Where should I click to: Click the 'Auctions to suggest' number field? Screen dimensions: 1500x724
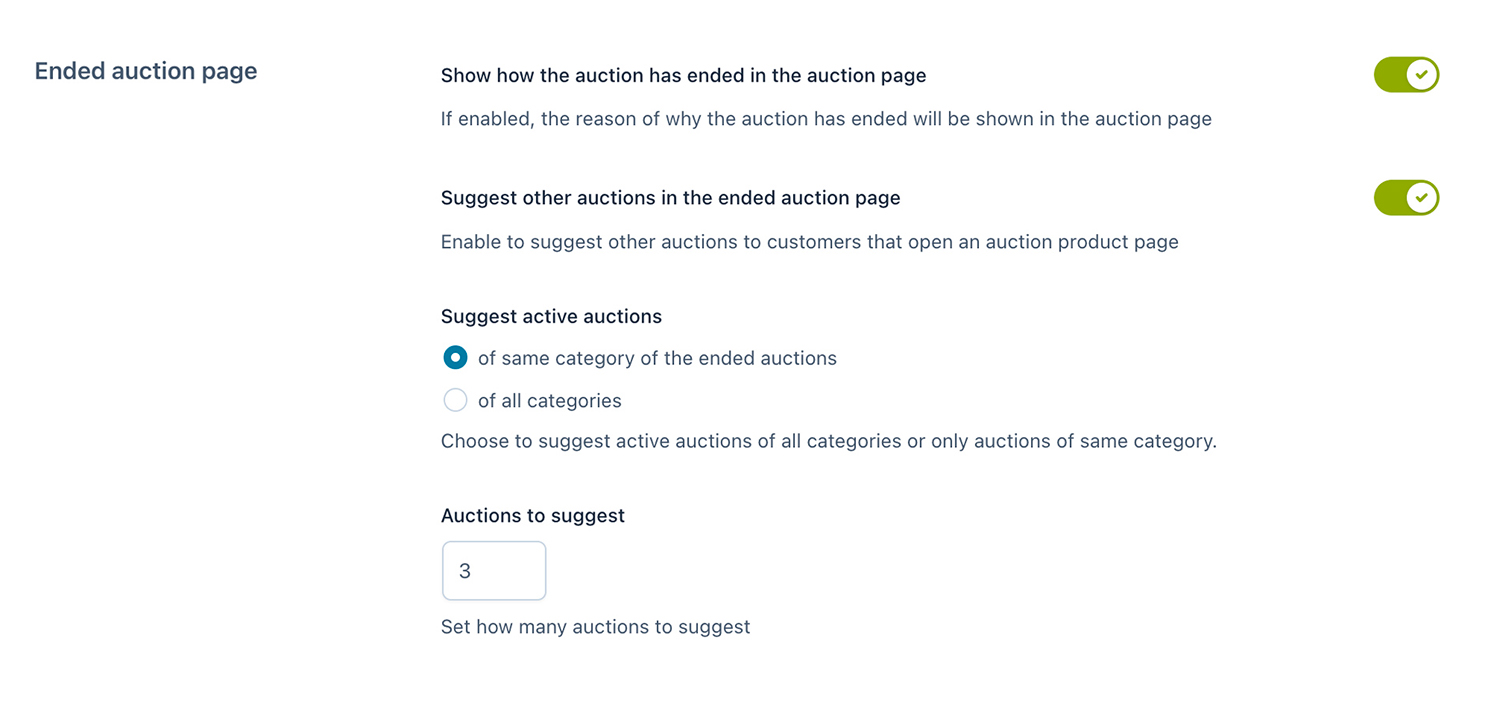point(494,571)
